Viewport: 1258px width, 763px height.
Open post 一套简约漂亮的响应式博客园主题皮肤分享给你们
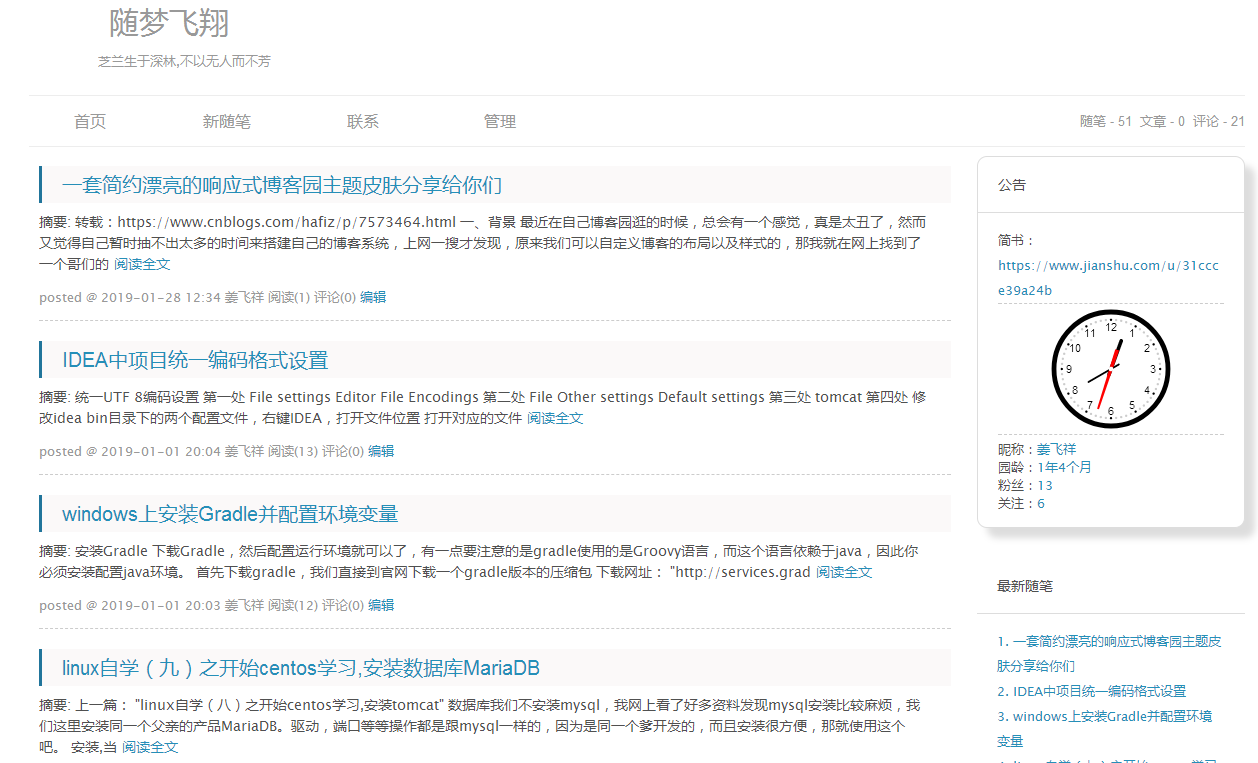pyautogui.click(x=282, y=185)
